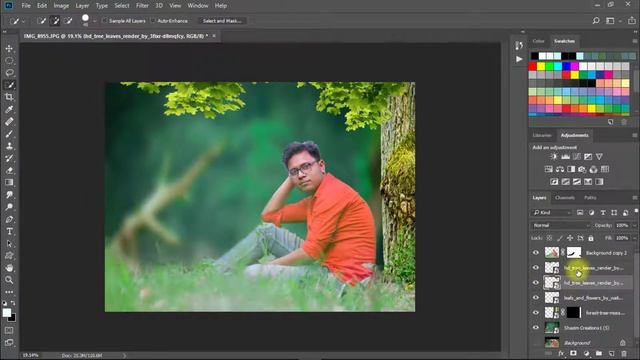
Task: Select the Clone Stamp tool
Action: click(x=9, y=146)
